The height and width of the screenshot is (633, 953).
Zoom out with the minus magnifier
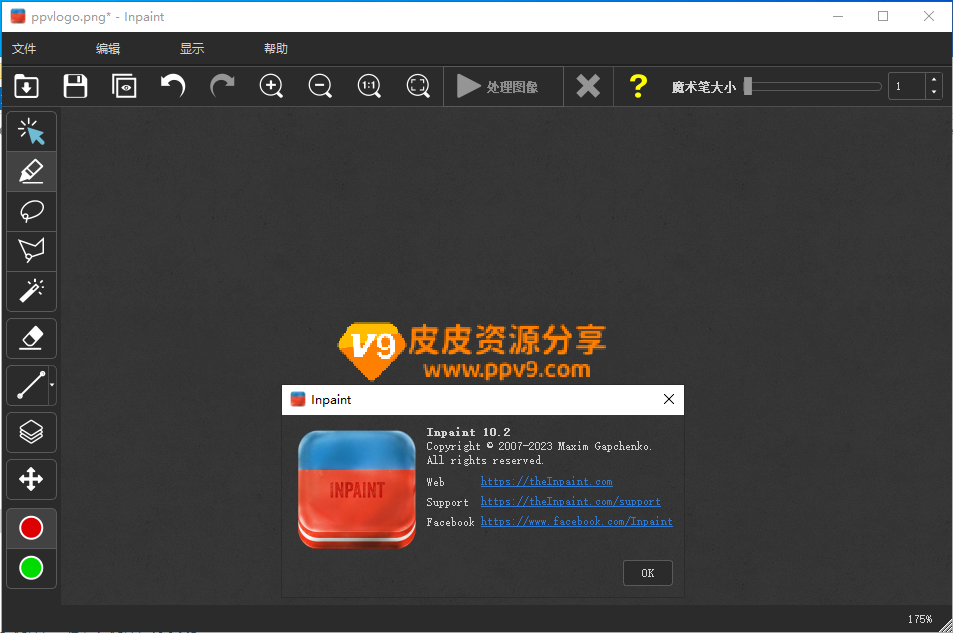tap(320, 86)
